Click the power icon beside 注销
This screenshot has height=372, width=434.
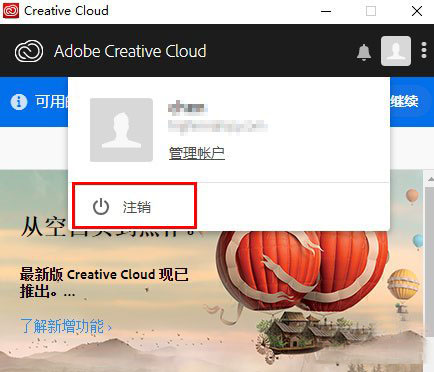coord(101,207)
